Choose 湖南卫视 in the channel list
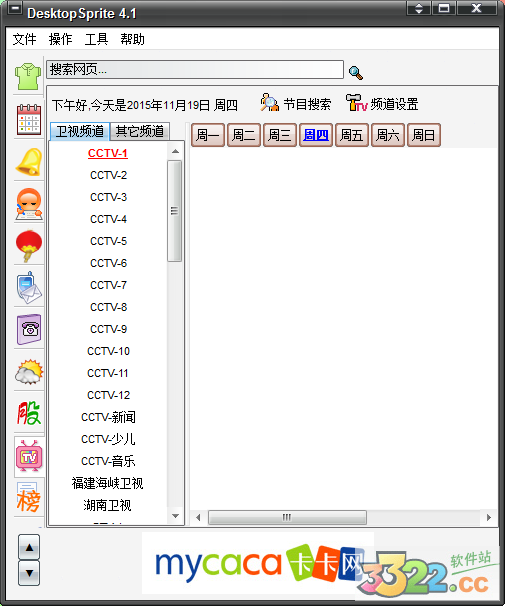 107,505
